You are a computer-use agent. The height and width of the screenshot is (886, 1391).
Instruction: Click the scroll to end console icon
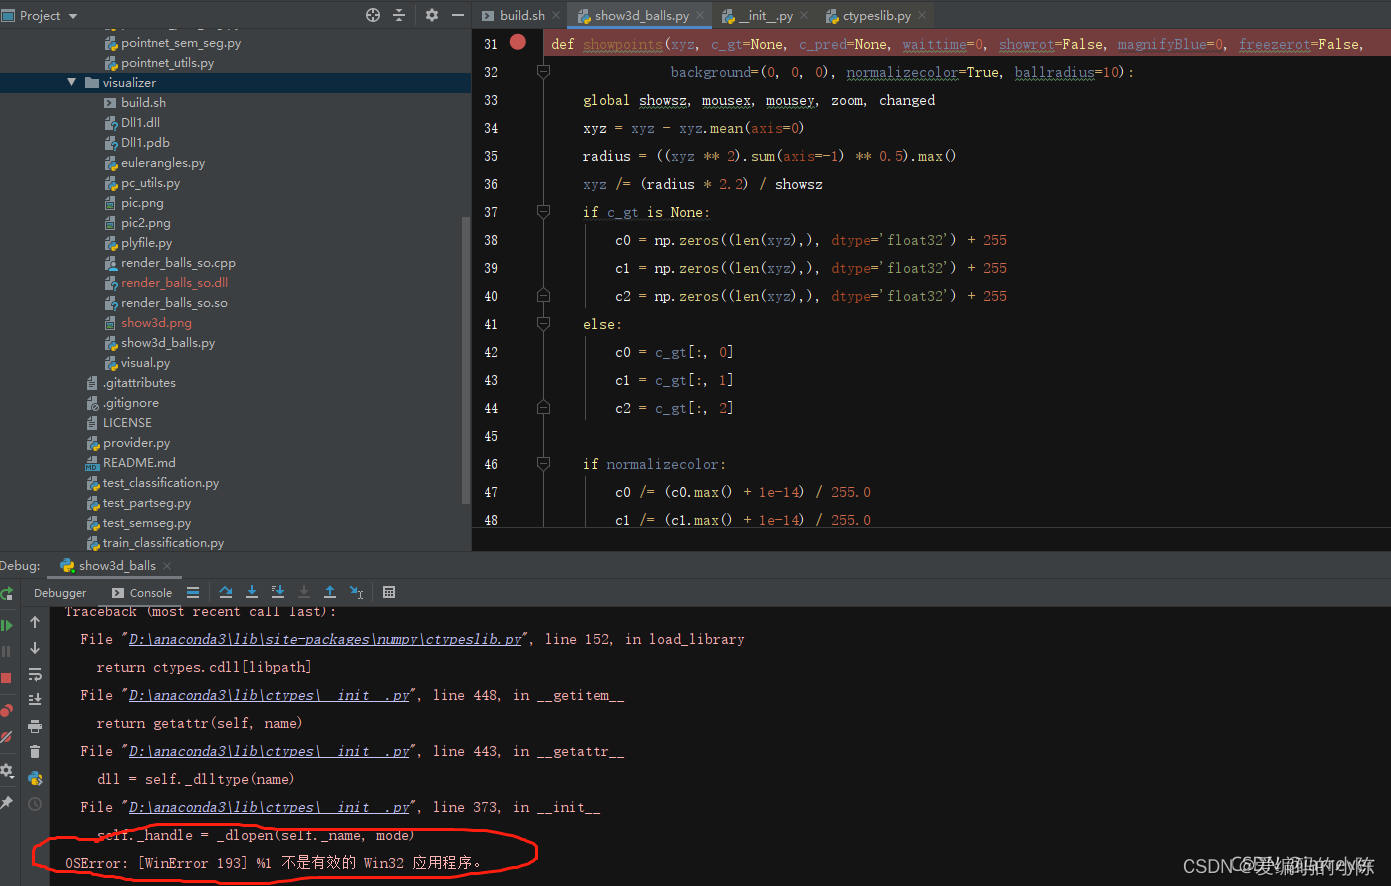click(x=35, y=700)
